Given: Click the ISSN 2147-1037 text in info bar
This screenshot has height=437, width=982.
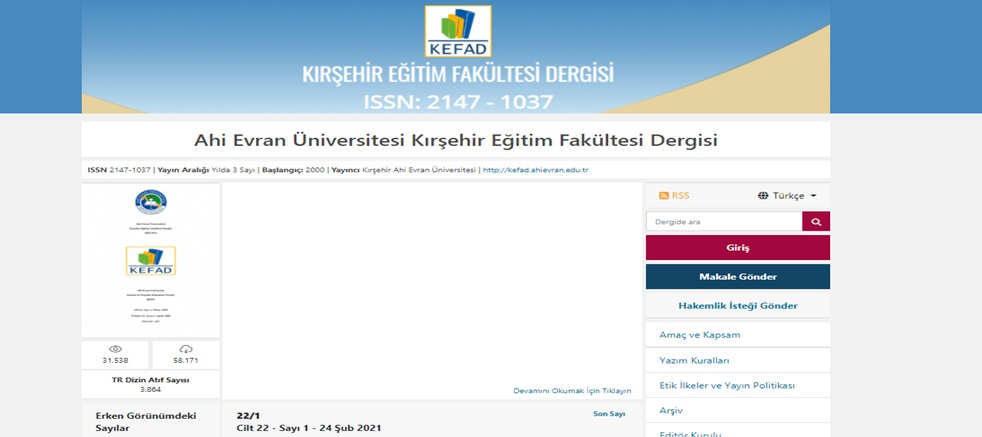Looking at the screenshot, I should [x=119, y=170].
